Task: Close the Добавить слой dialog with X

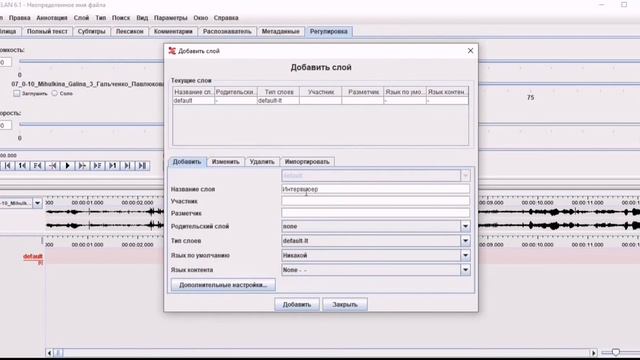Action: click(470, 51)
